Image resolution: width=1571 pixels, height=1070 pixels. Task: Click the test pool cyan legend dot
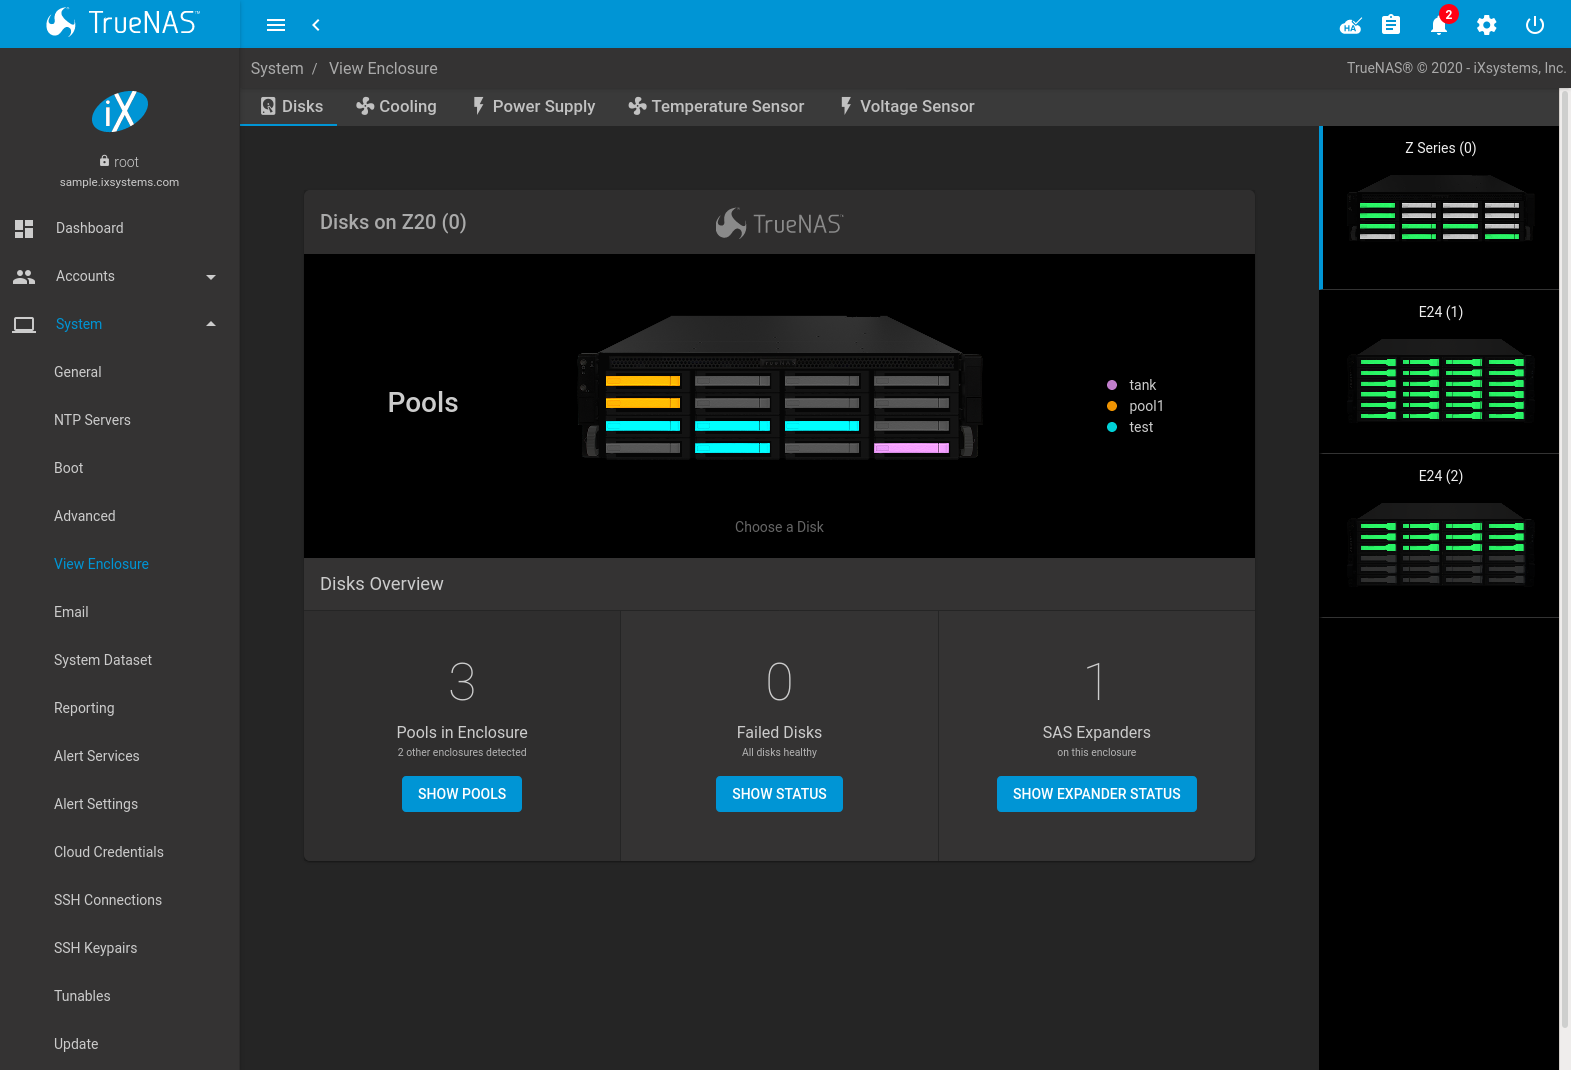pos(1112,427)
